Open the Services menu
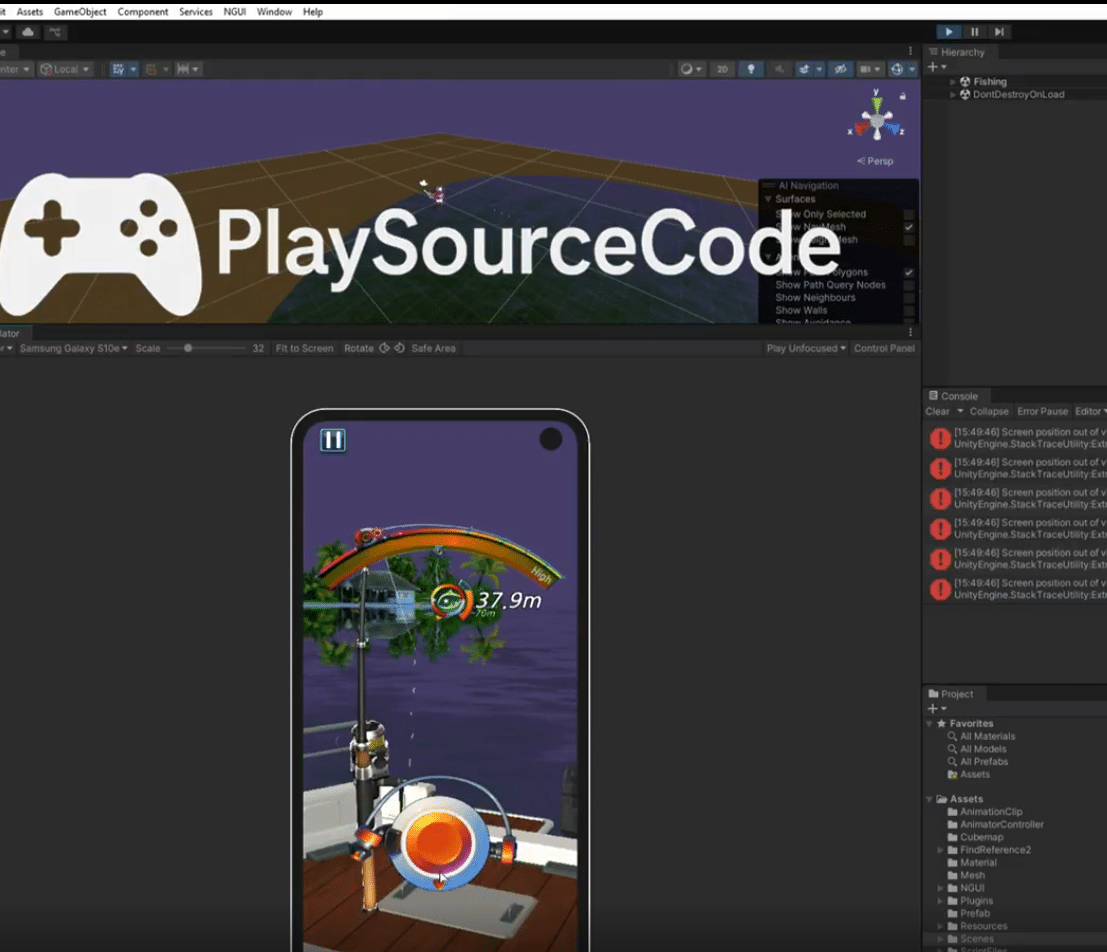 coord(196,12)
